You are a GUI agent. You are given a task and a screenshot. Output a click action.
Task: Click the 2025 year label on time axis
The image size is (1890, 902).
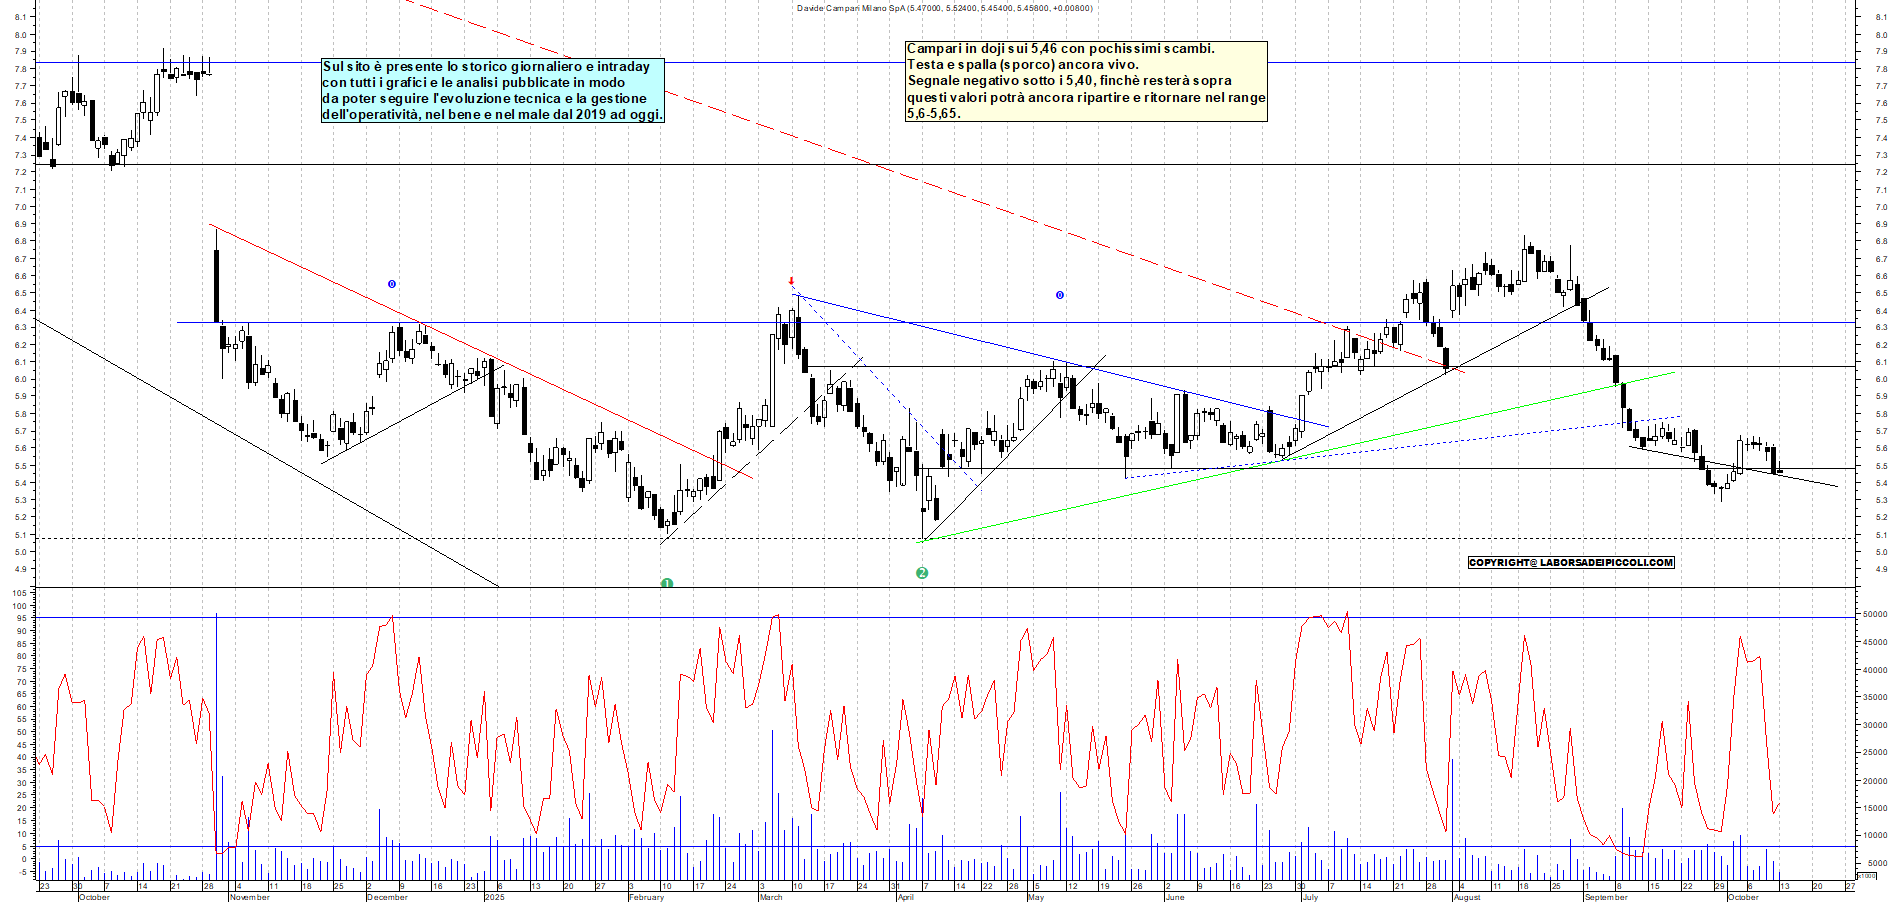click(494, 897)
